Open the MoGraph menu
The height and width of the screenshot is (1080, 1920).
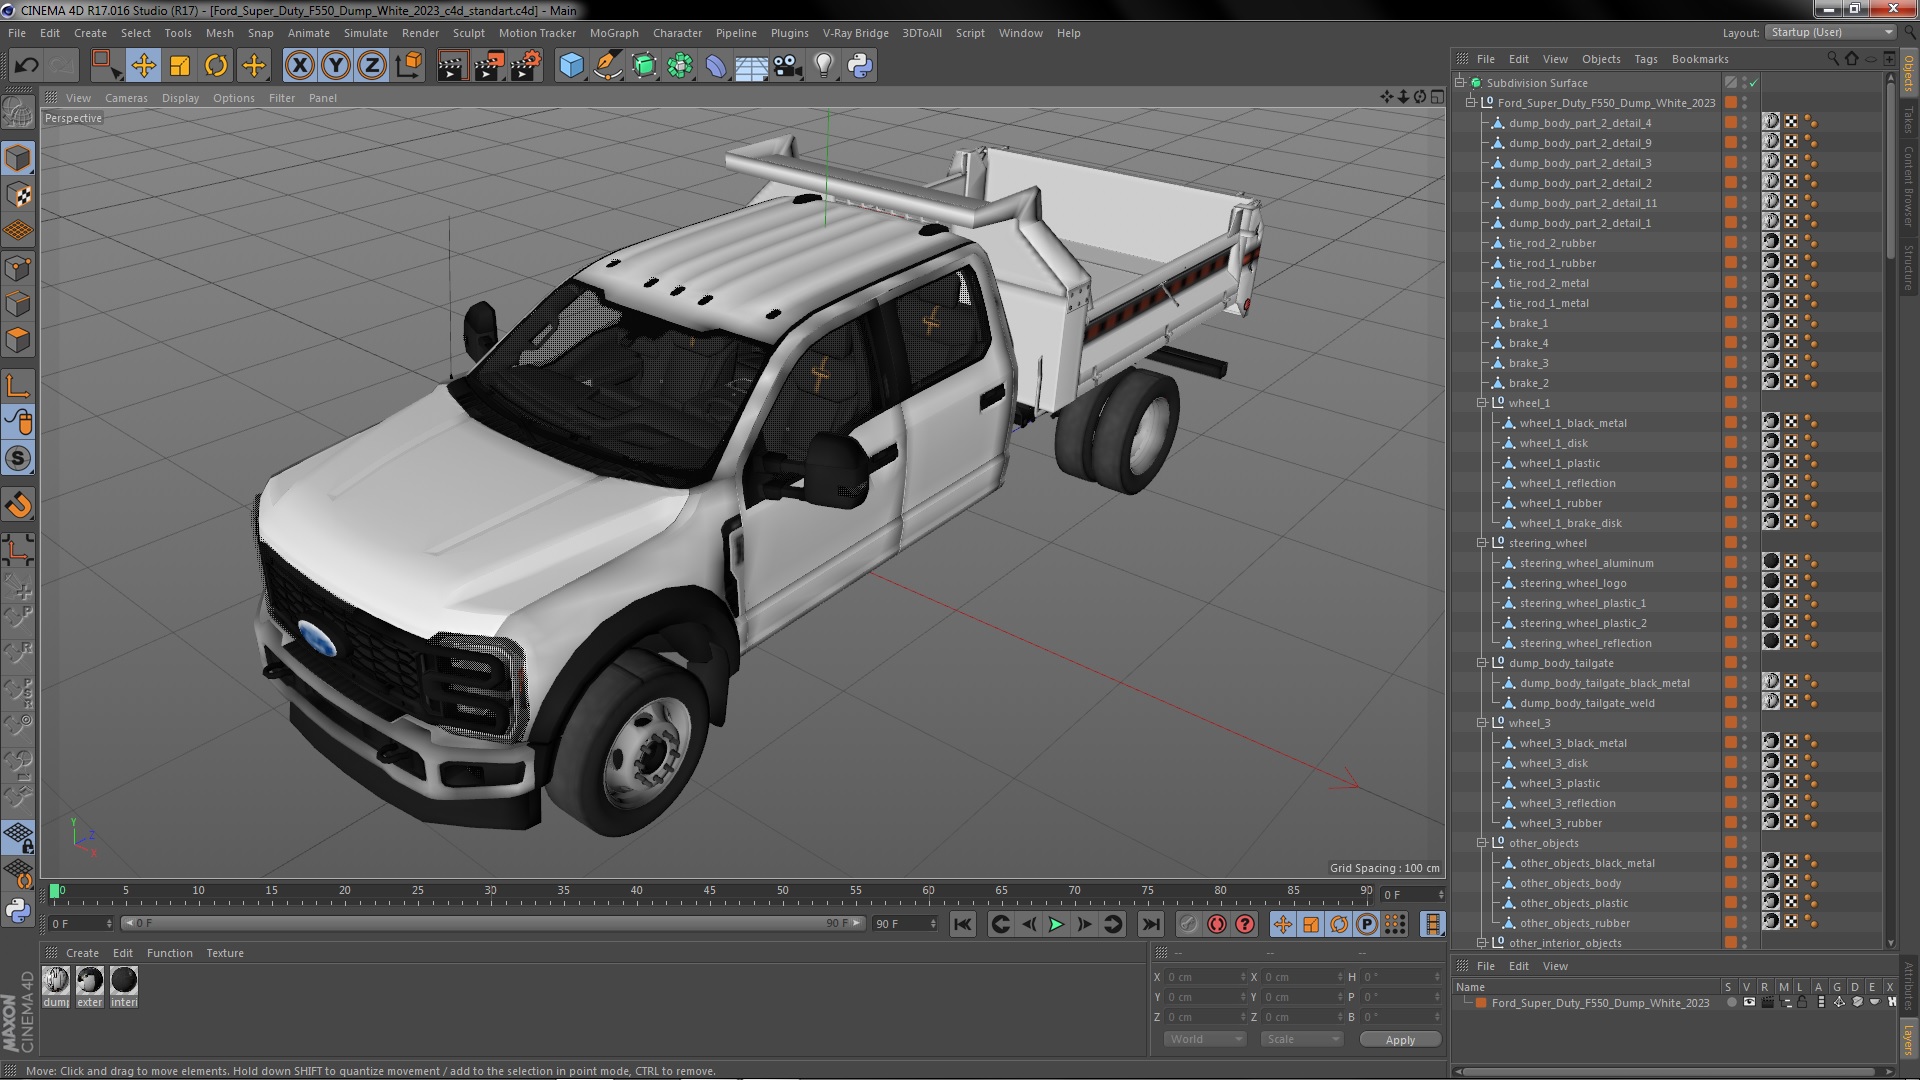click(x=614, y=33)
